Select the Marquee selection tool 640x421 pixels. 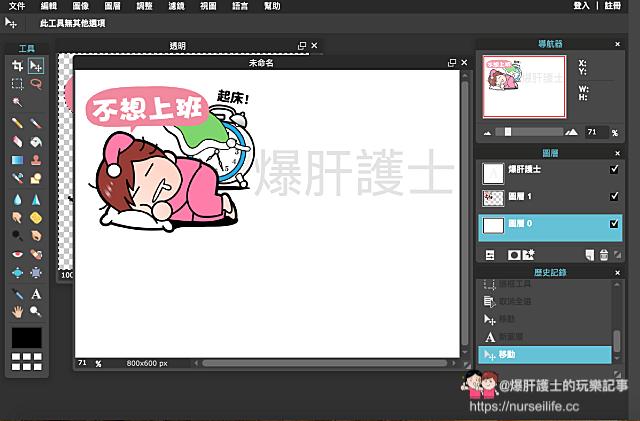pyautogui.click(x=18, y=84)
